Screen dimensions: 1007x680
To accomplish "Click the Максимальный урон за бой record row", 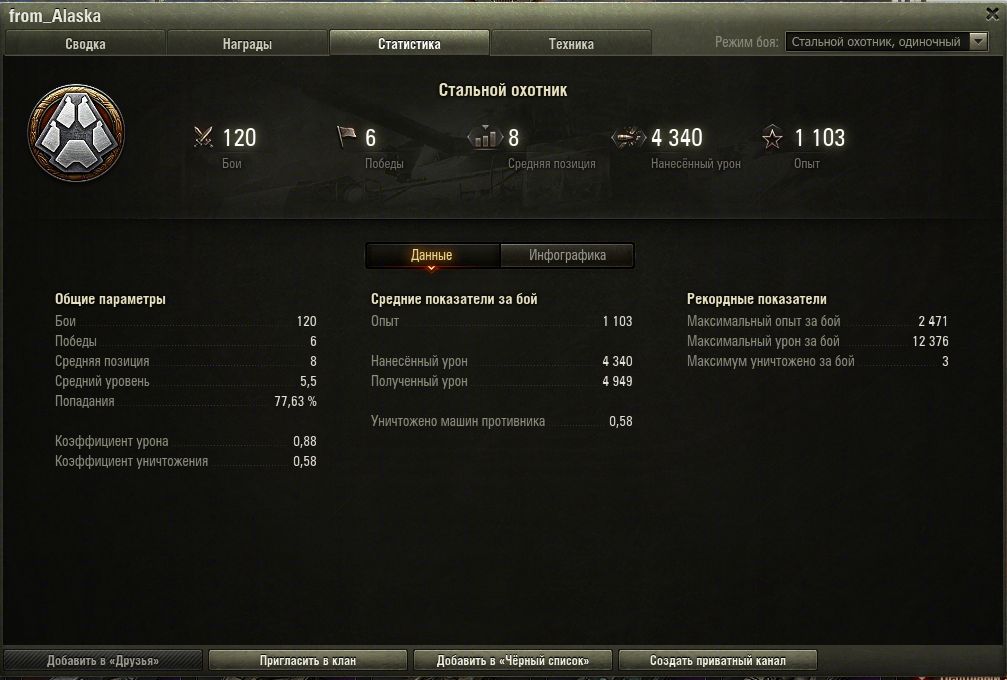I will coord(818,341).
